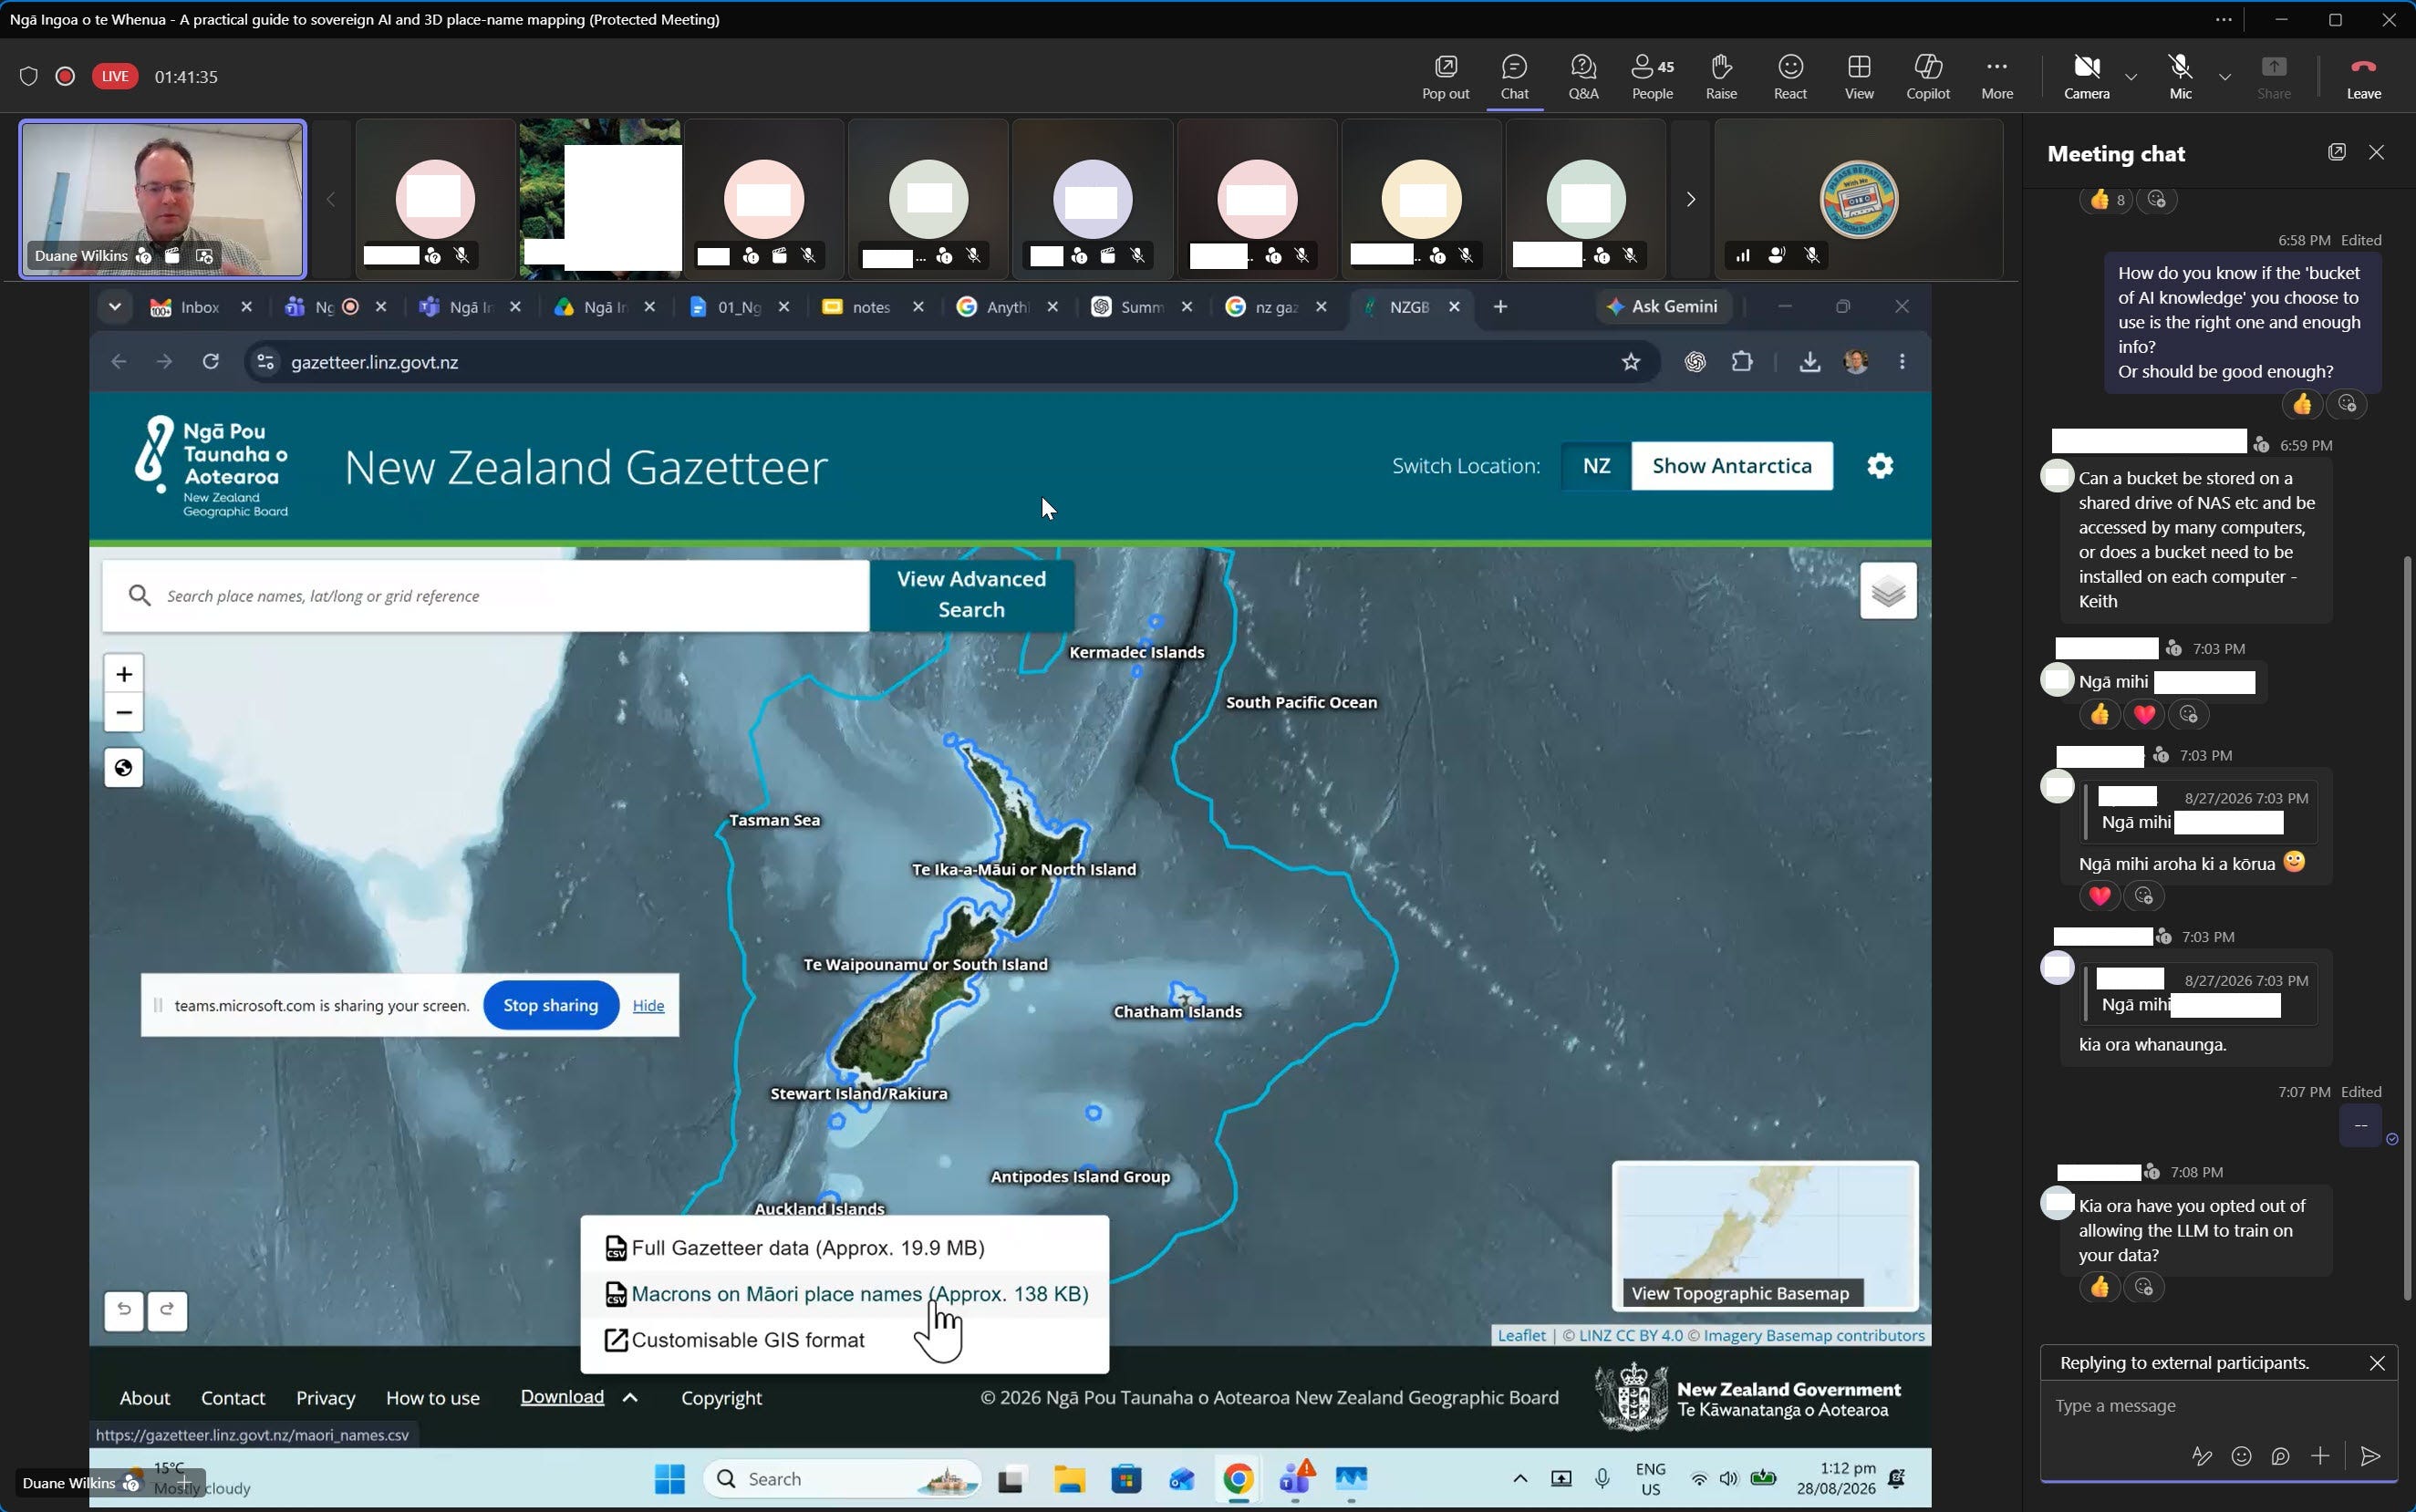Close the Meeting chat panel
This screenshot has width=2416, height=1512.
(2376, 152)
